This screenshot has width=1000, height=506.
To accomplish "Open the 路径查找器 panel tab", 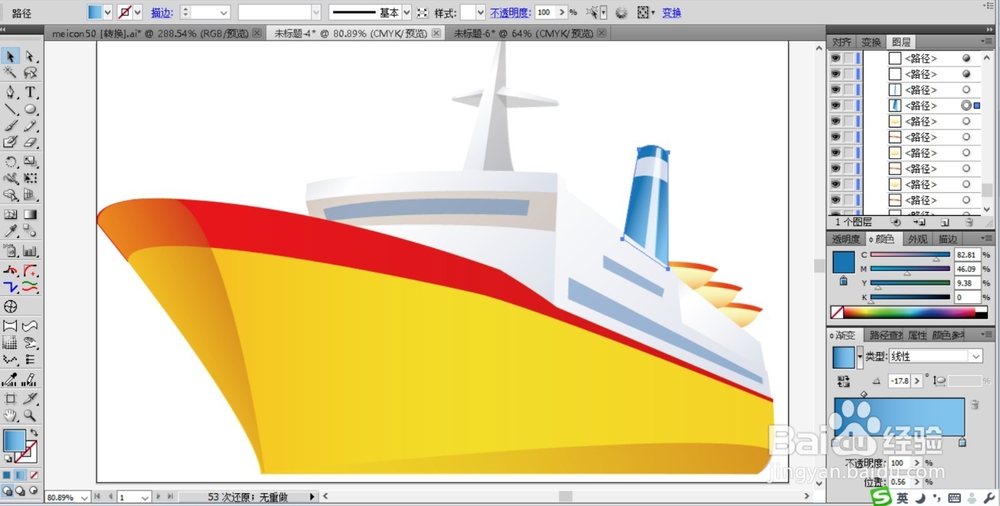I will tap(885, 335).
